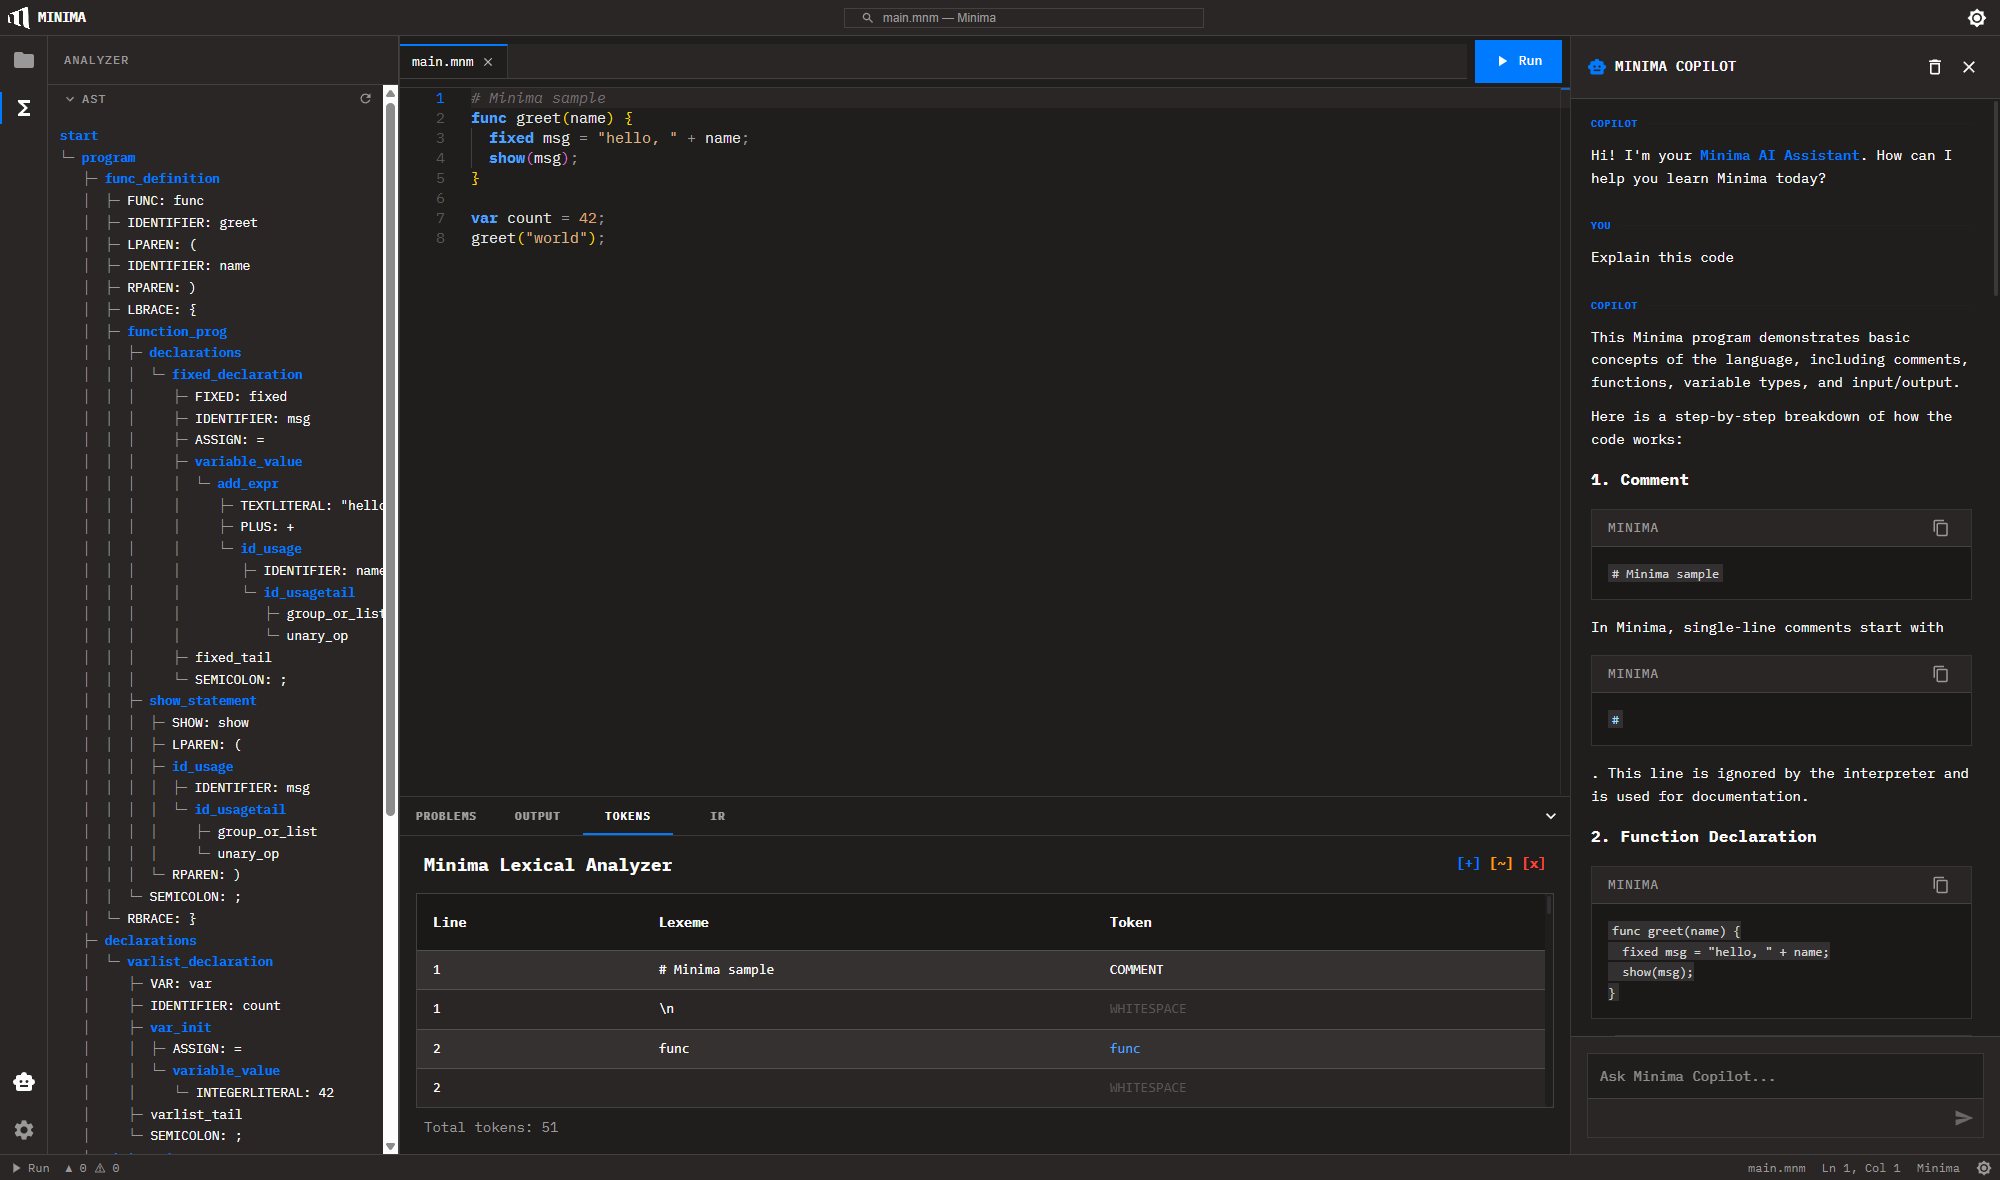
Task: Click the Minima language in status bar
Action: click(1938, 1168)
